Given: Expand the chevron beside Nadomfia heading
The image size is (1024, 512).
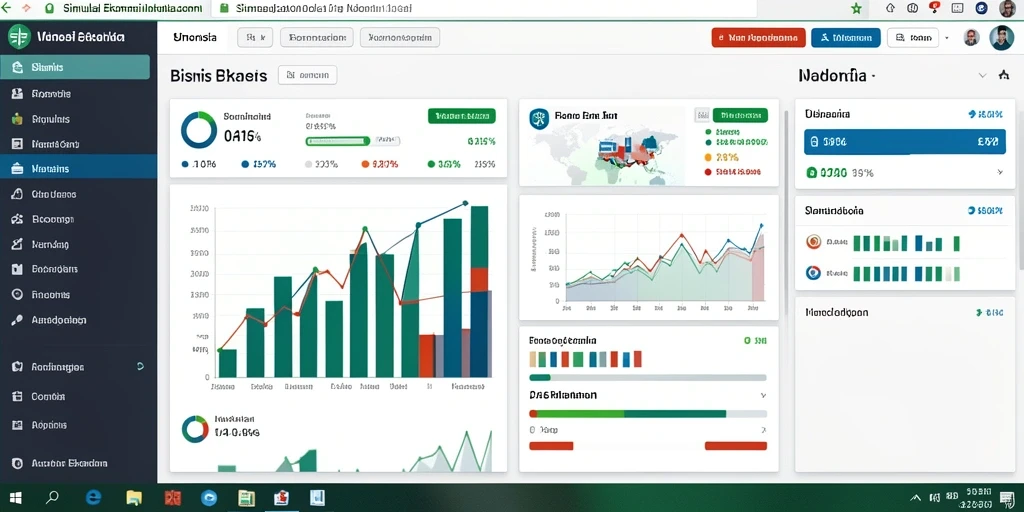Looking at the screenshot, I should [x=982, y=76].
